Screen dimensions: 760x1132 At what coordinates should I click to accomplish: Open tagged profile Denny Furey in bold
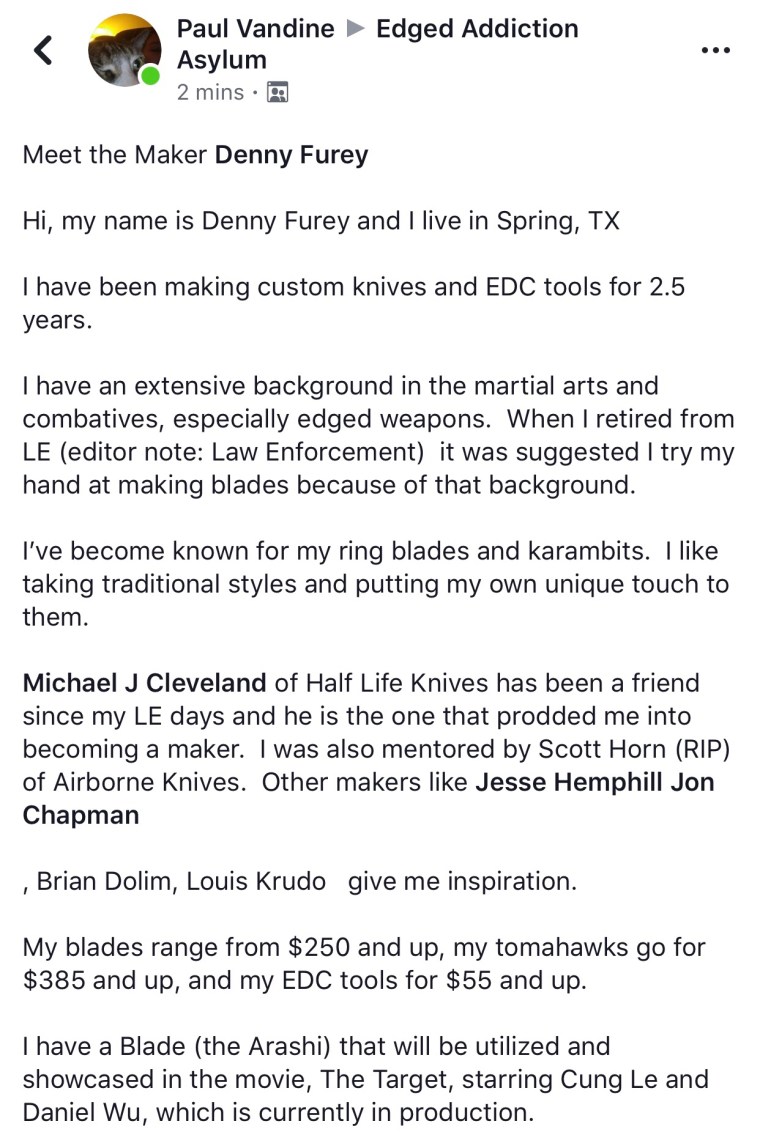pos(292,155)
